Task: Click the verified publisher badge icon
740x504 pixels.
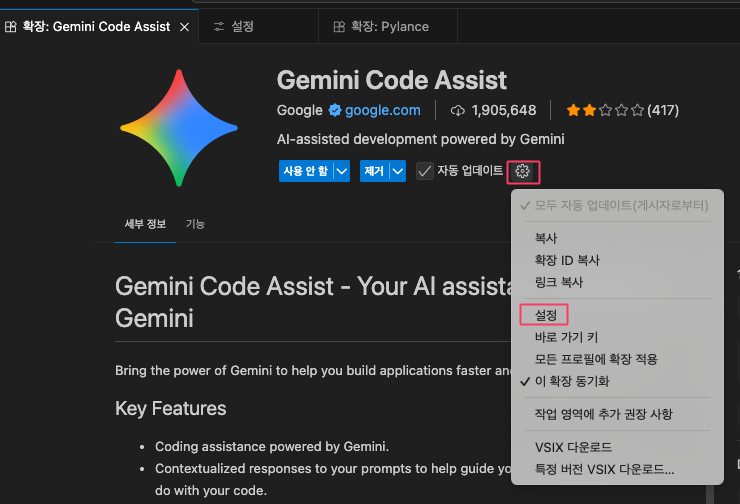Action: [x=335, y=110]
